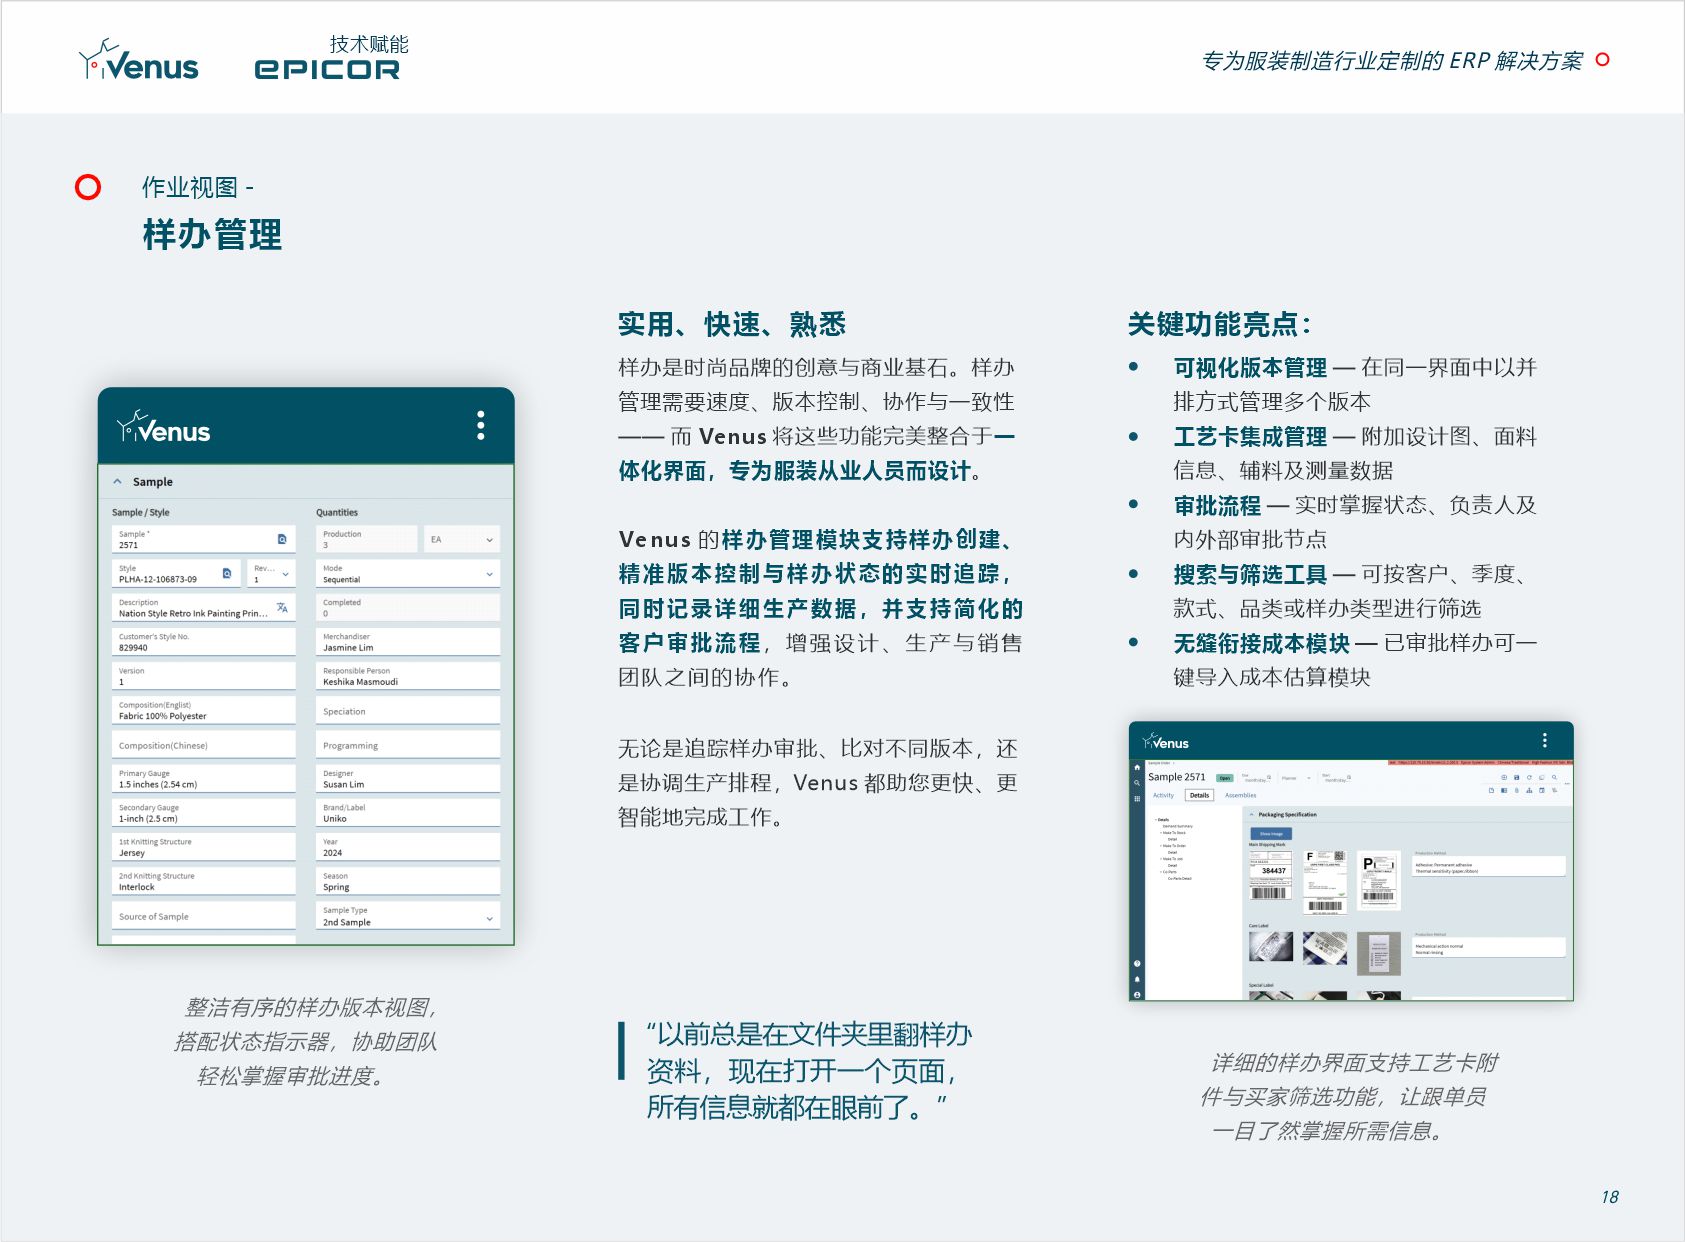Click the magnifier icon at the toolbar's right end
This screenshot has width=1685, height=1242.
pos(1554,777)
